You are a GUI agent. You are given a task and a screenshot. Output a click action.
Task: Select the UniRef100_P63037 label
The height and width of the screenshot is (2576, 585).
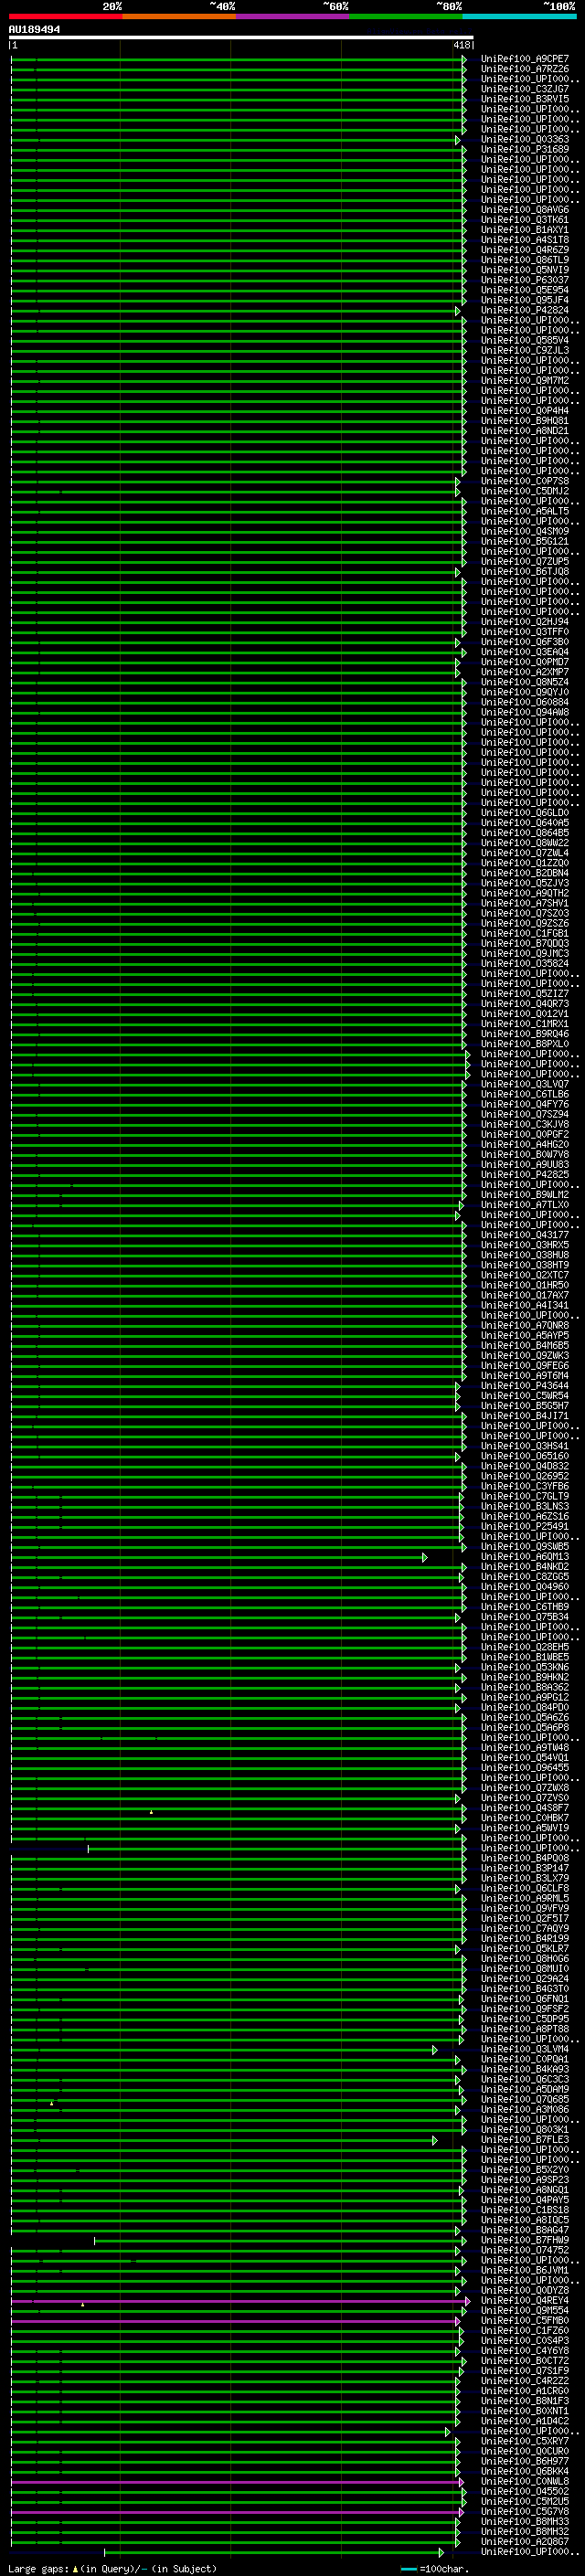[524, 280]
